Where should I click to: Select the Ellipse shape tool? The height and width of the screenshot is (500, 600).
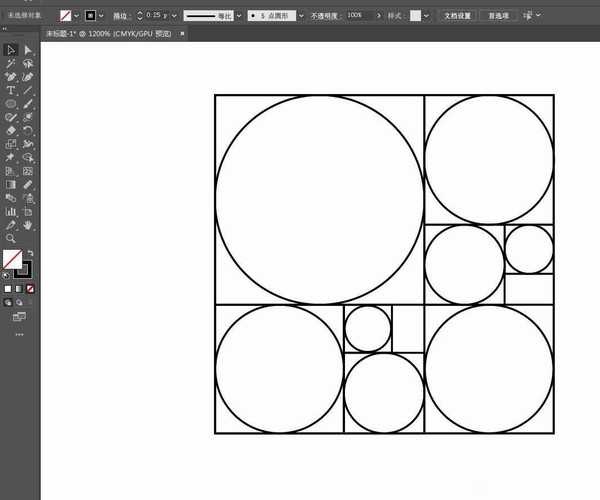10,104
